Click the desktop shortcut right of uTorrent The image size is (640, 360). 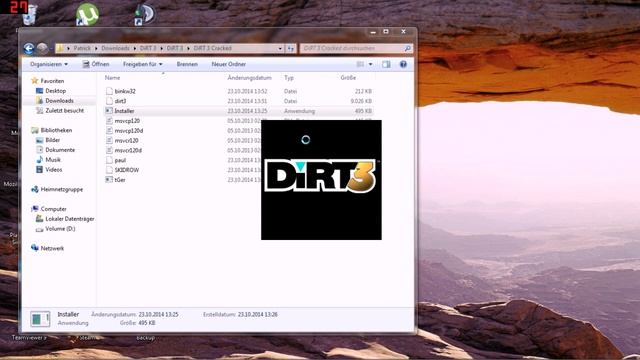click(145, 14)
